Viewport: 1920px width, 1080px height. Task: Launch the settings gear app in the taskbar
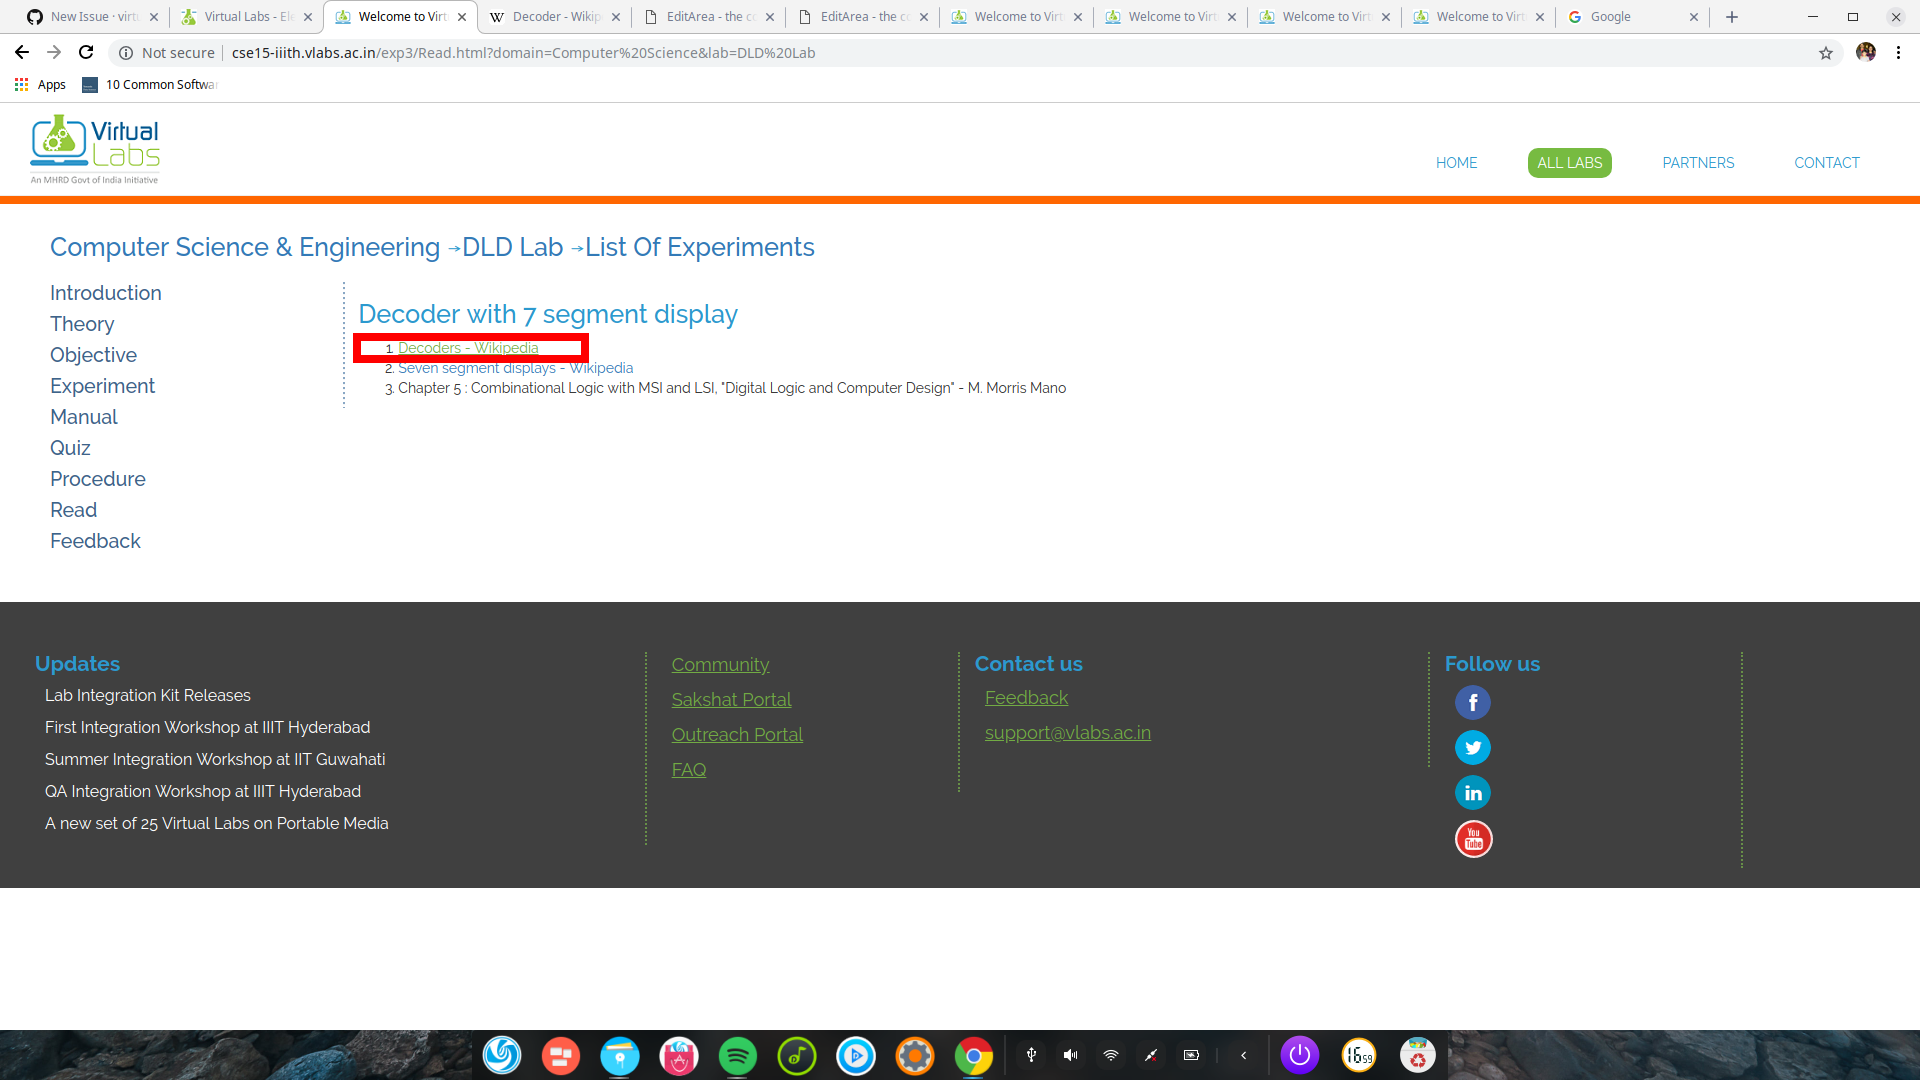(x=915, y=1055)
